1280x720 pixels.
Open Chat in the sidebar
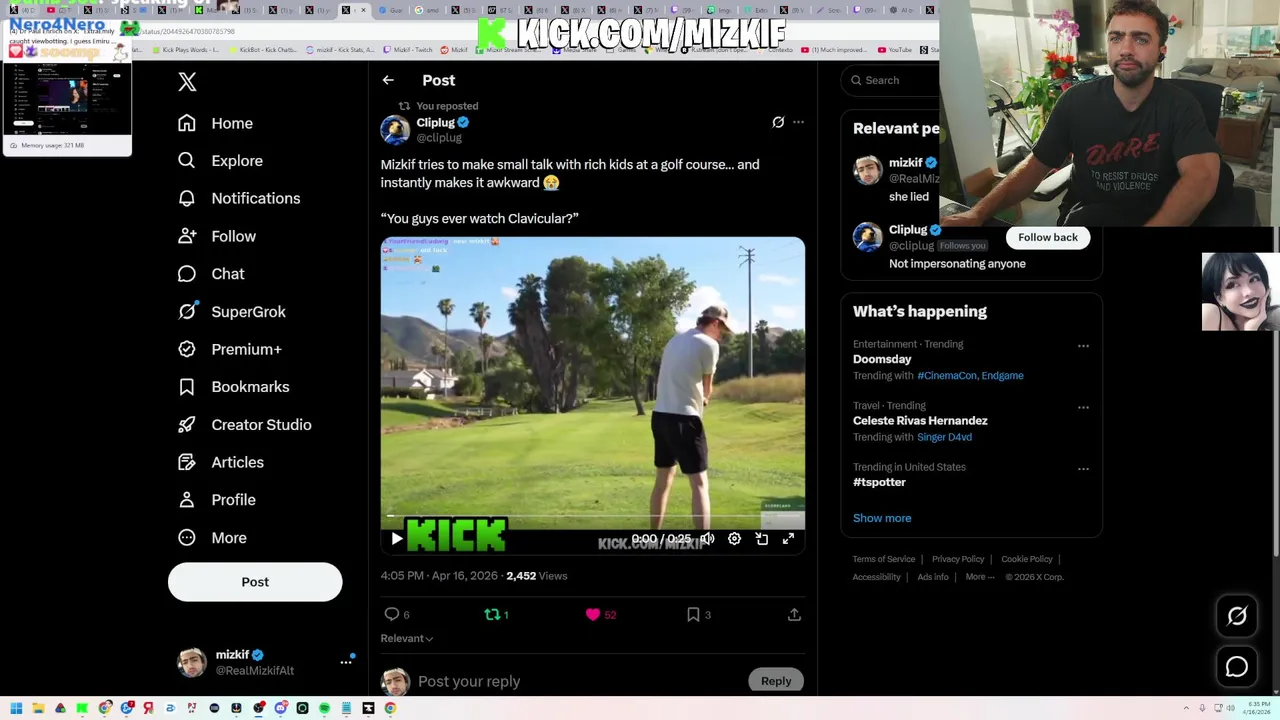(211, 274)
